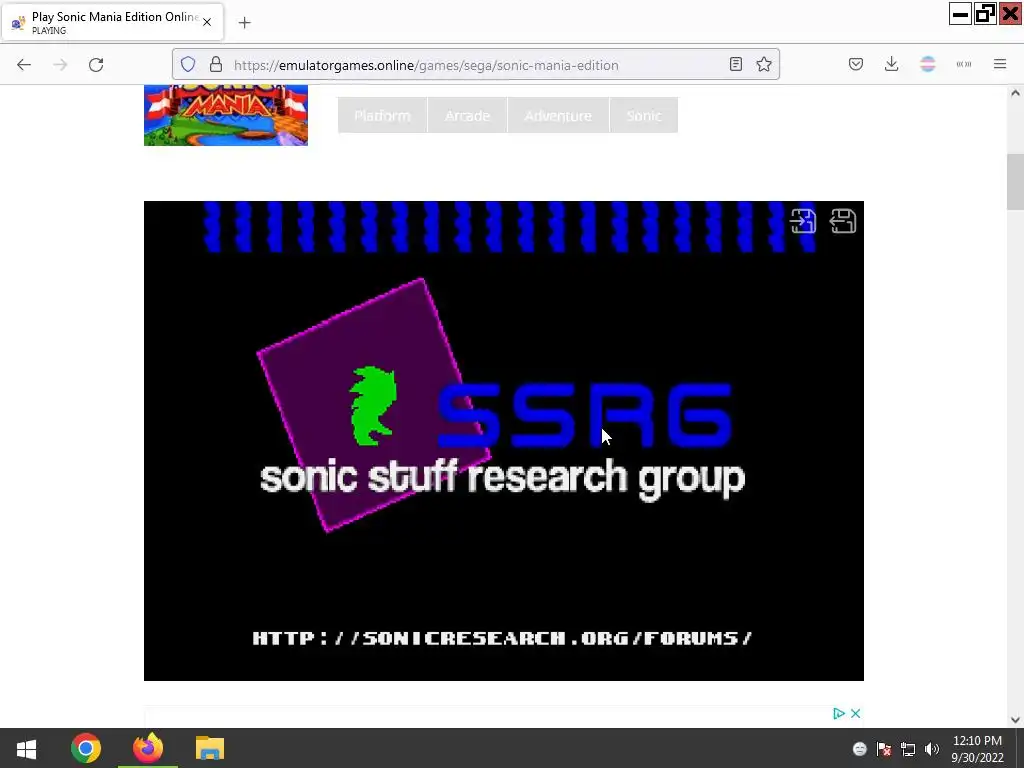1024x768 pixels.
Task: Click the Sonic Mania cover thumbnail
Action: point(226,115)
